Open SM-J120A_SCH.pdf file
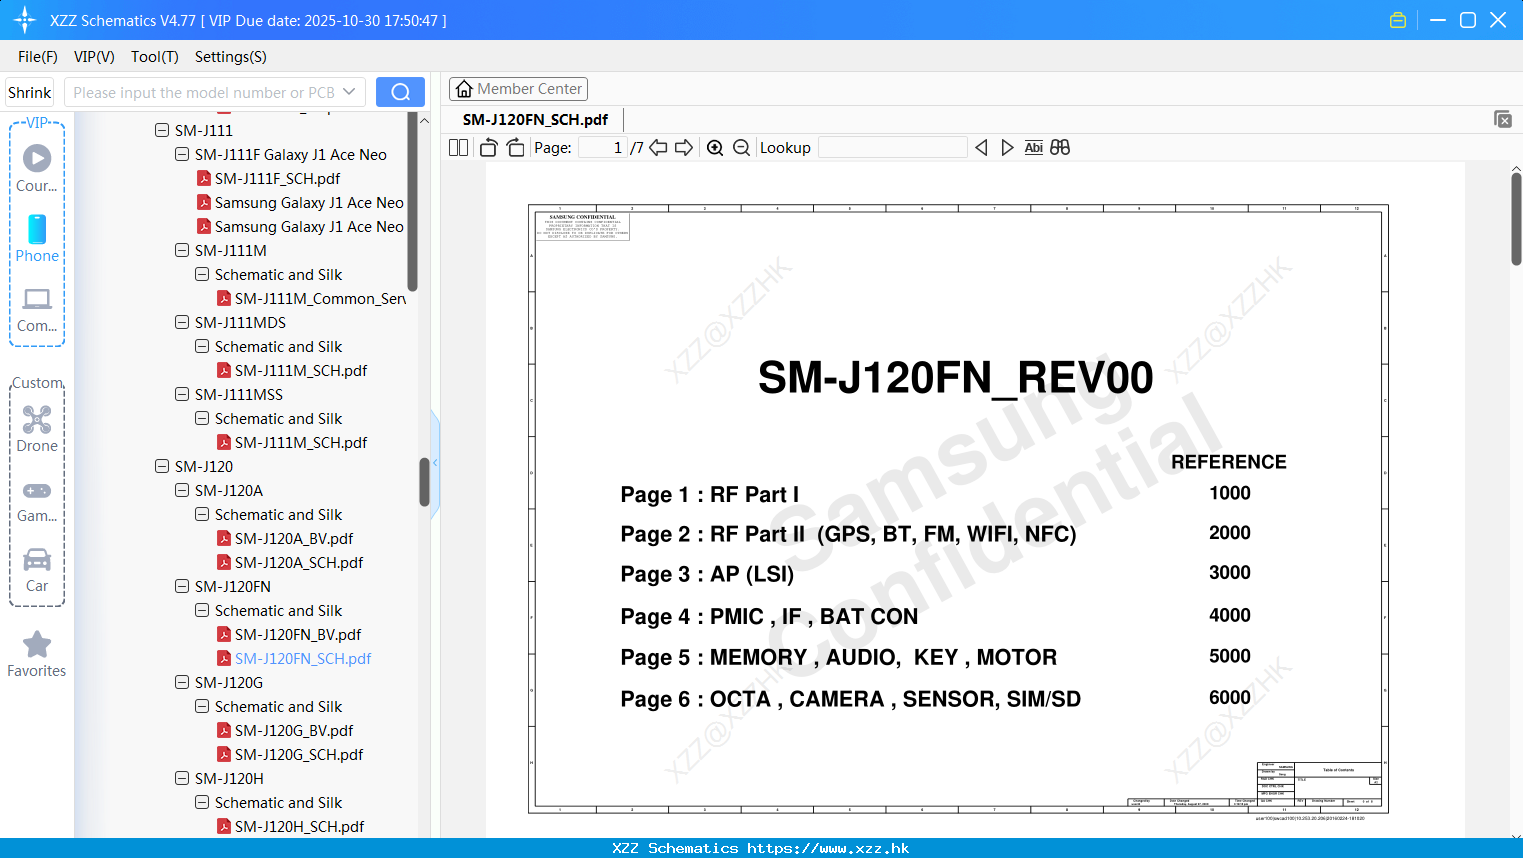 tap(299, 562)
